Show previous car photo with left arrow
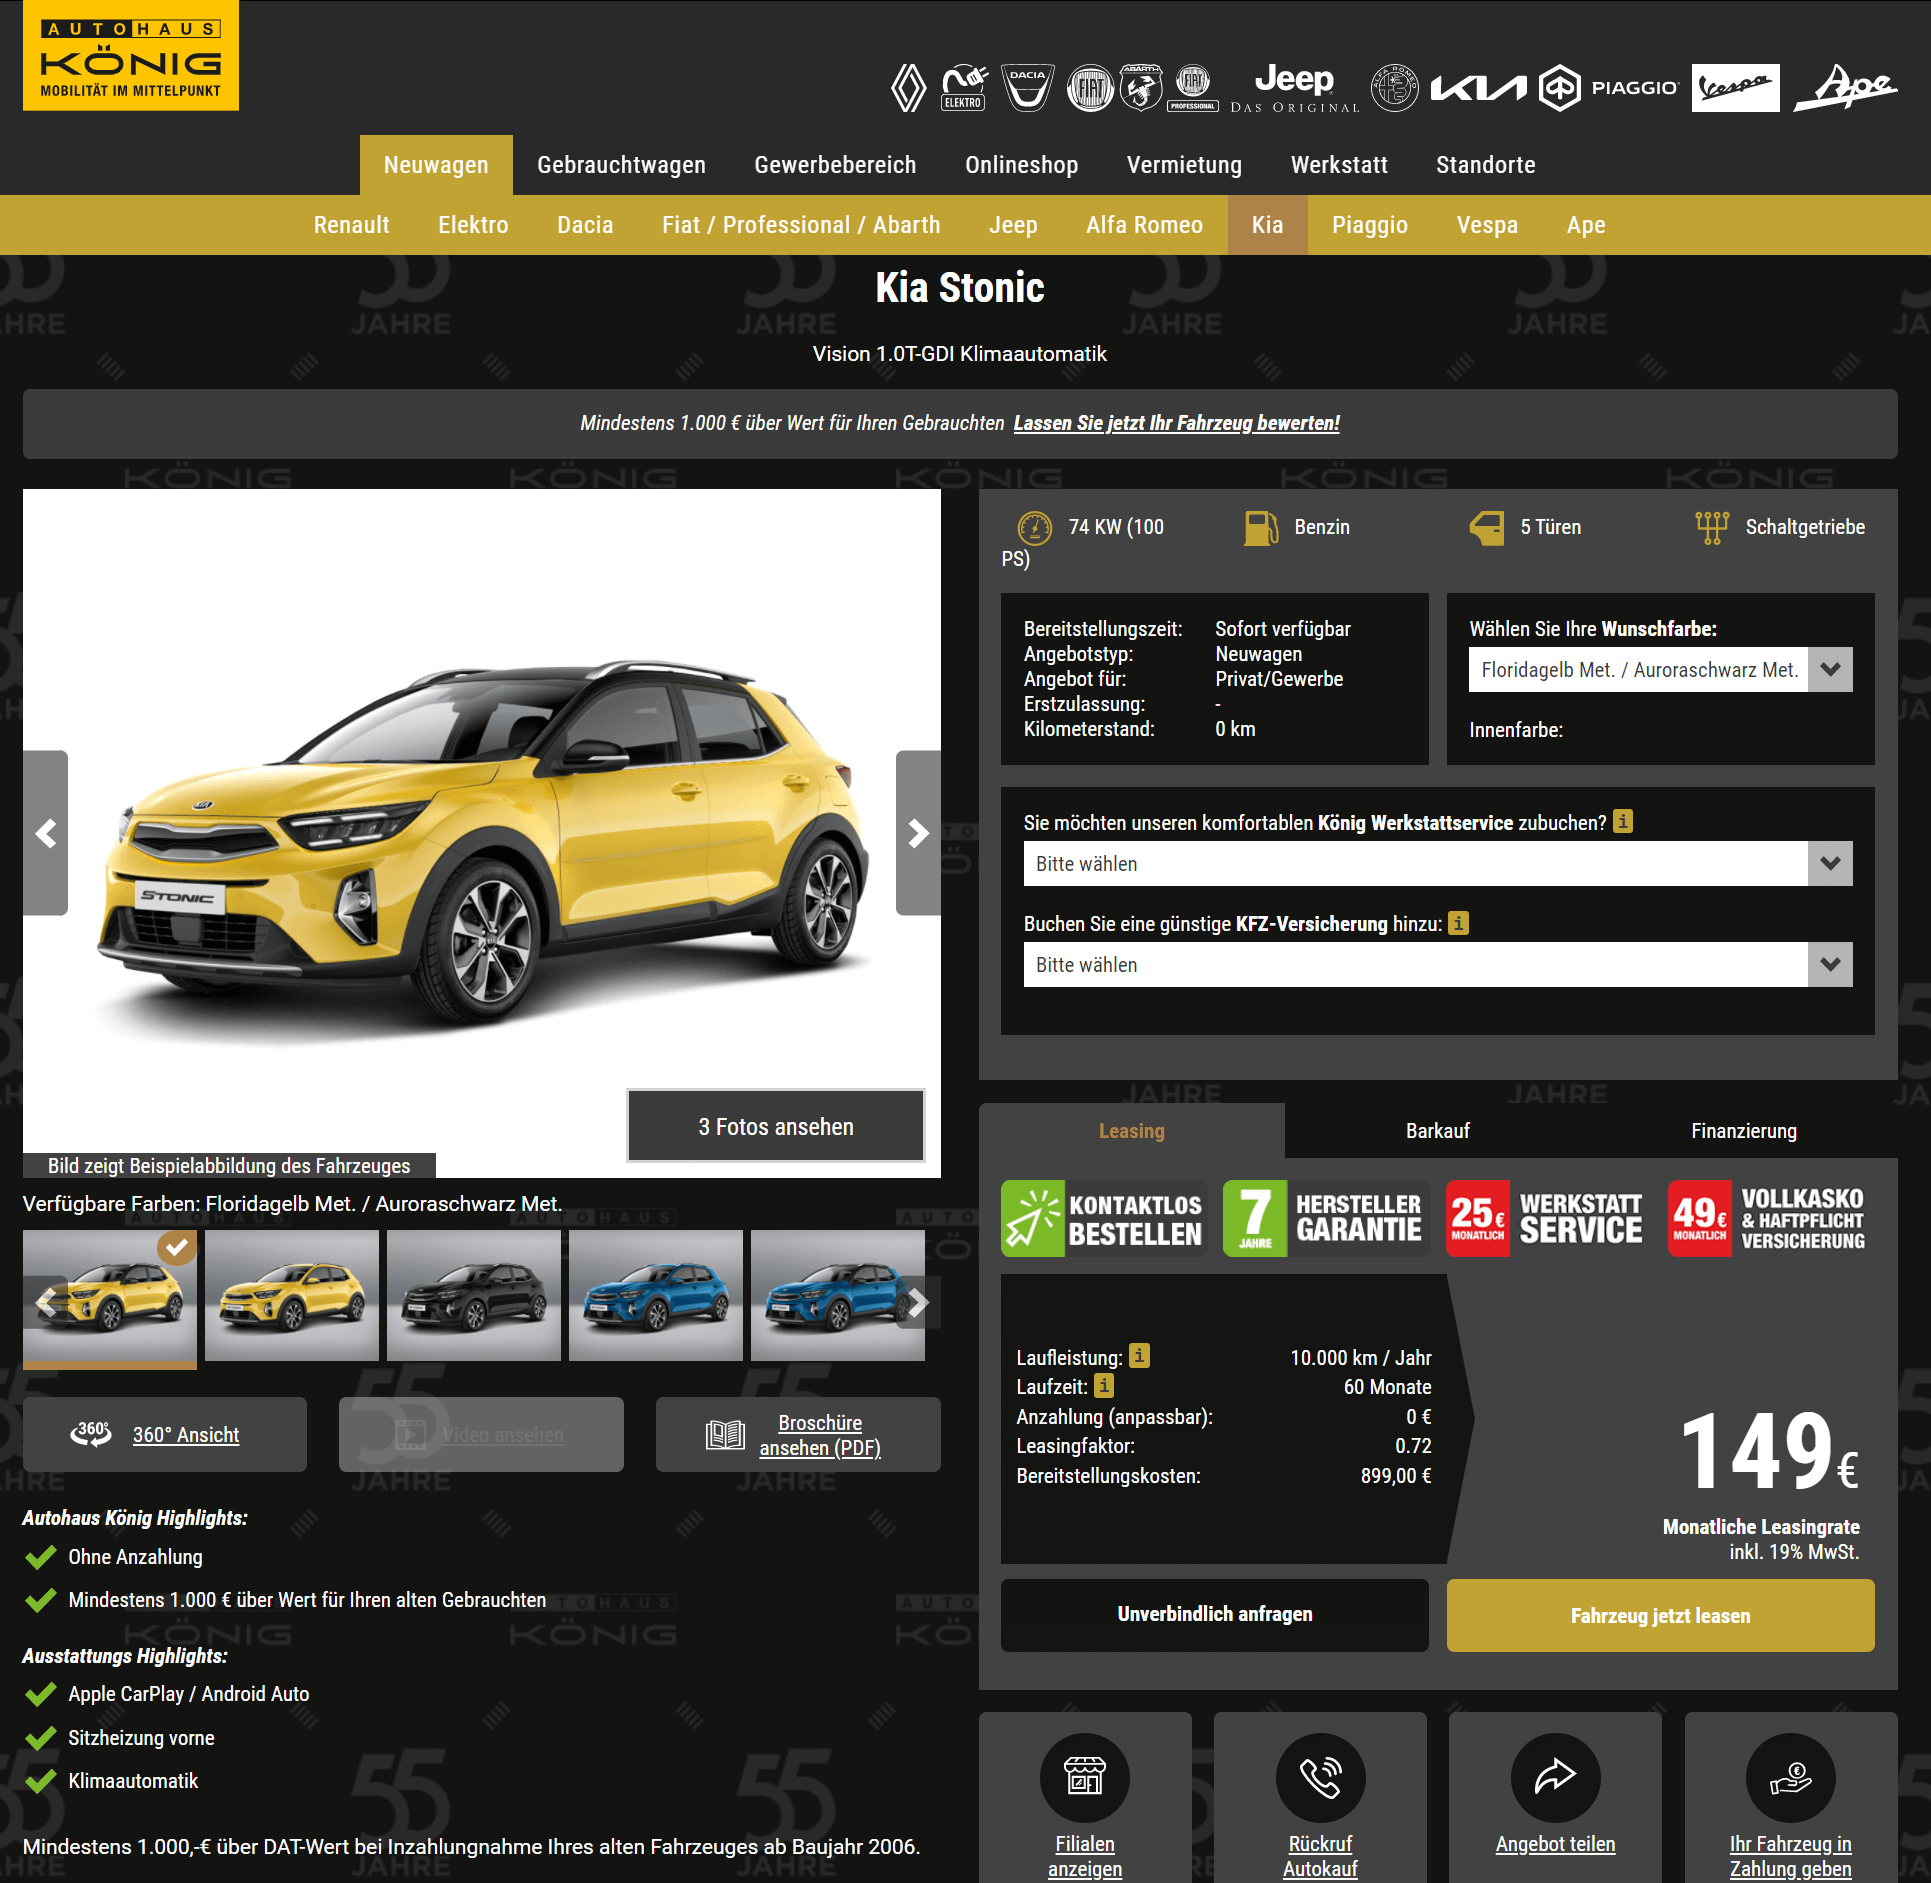This screenshot has width=1931, height=1883. pos(45,833)
